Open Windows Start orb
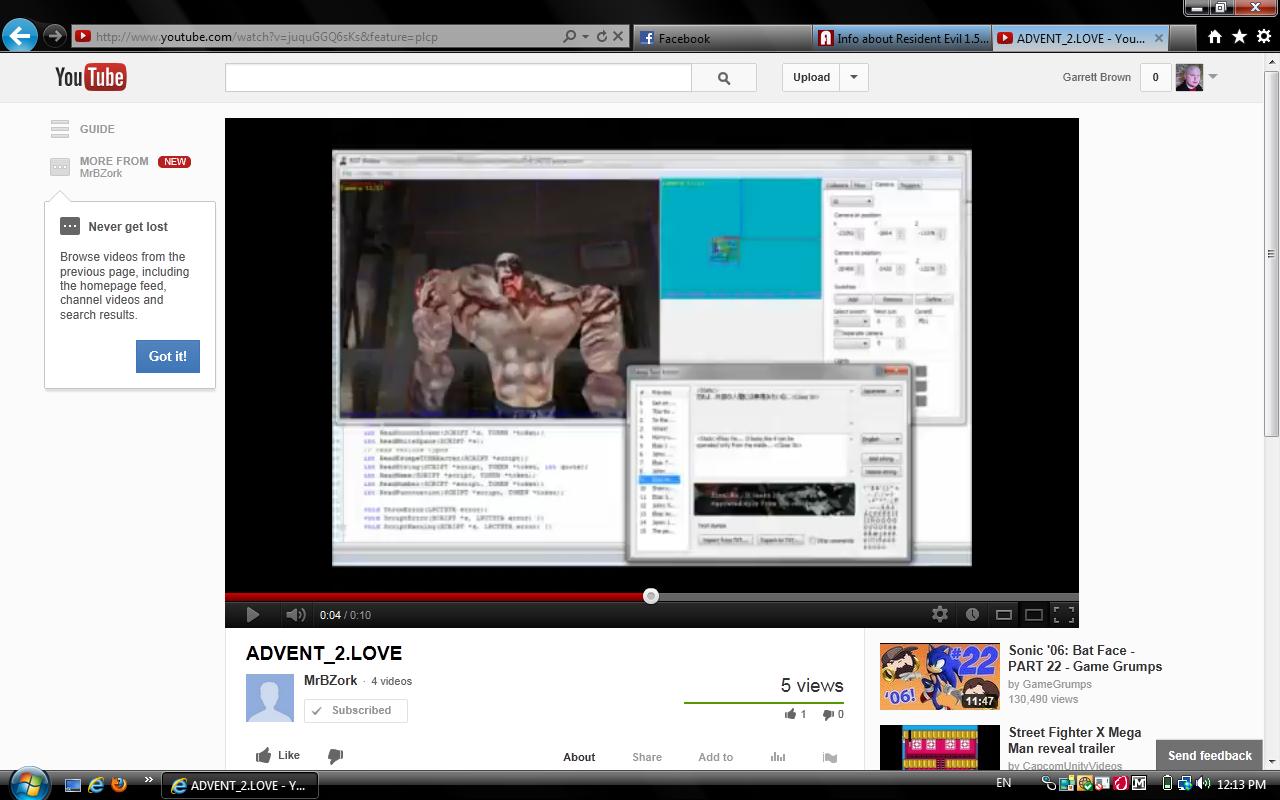Viewport: 1280px width, 800px height. click(28, 783)
